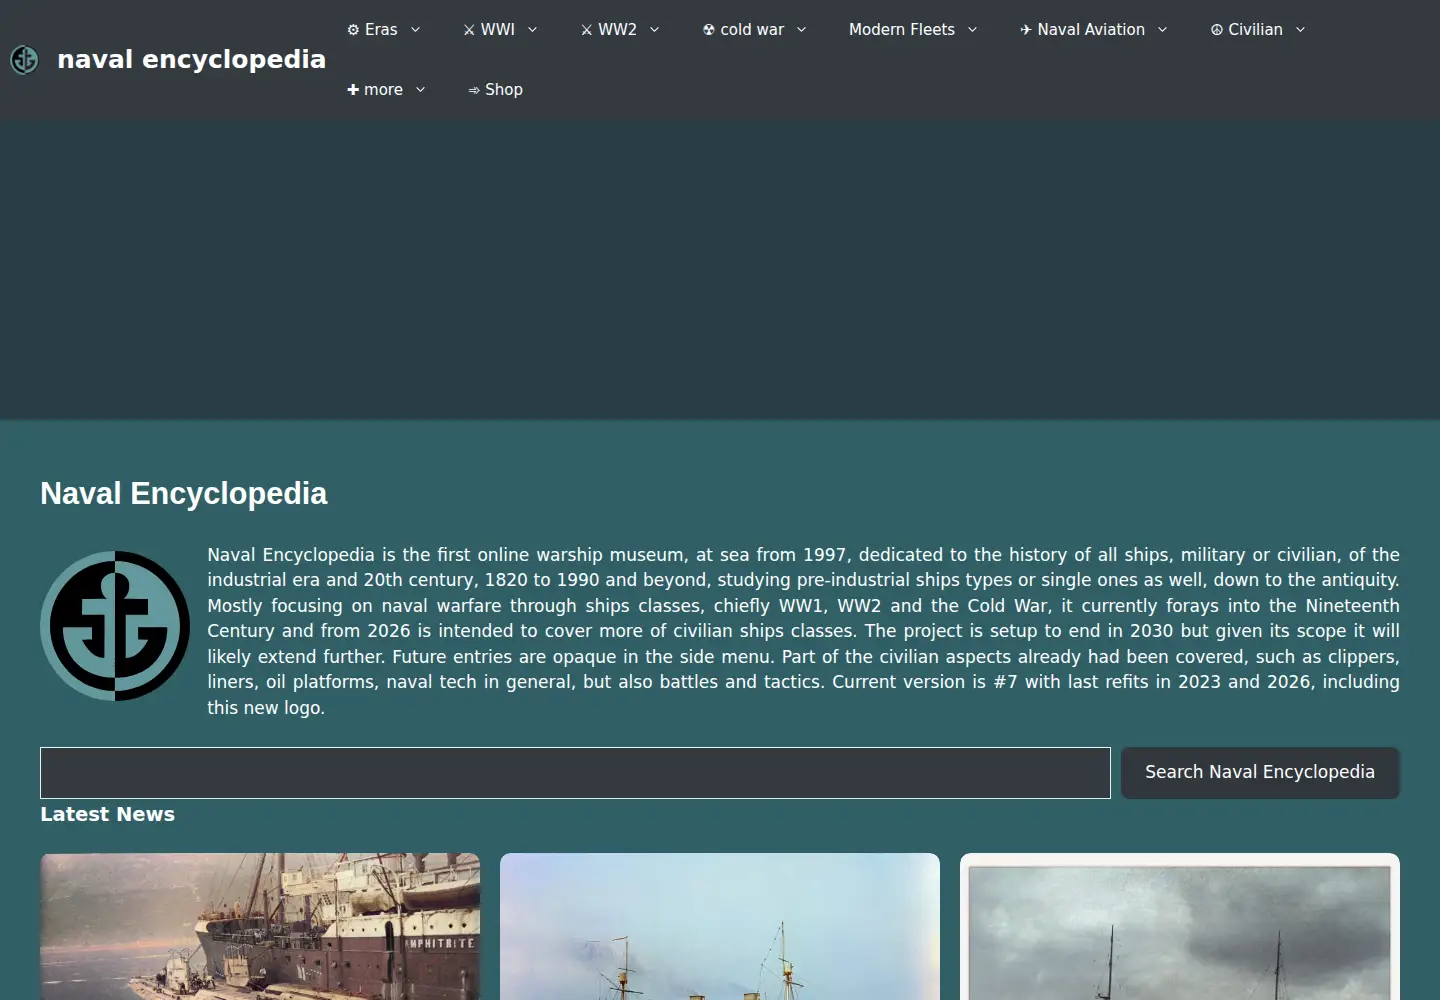
Task: Open the Modern Fleets menu item
Action: point(902,30)
